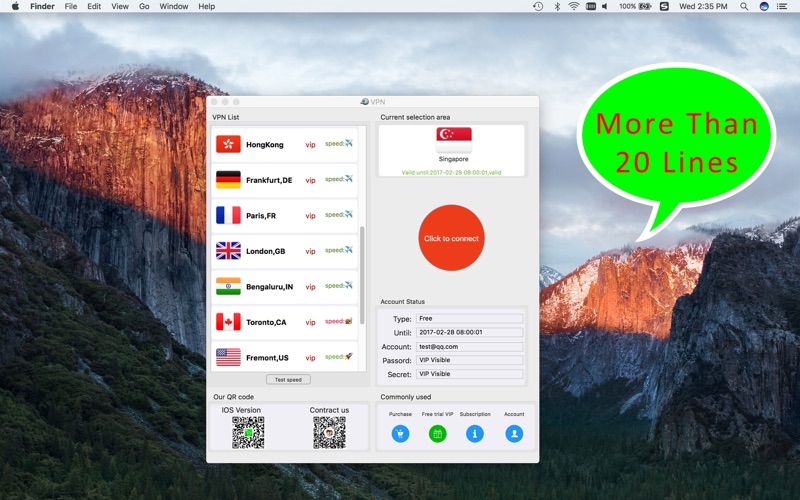This screenshot has height=500, width=800.
Task: Select the Paris,FR server name
Action: pyautogui.click(x=261, y=216)
